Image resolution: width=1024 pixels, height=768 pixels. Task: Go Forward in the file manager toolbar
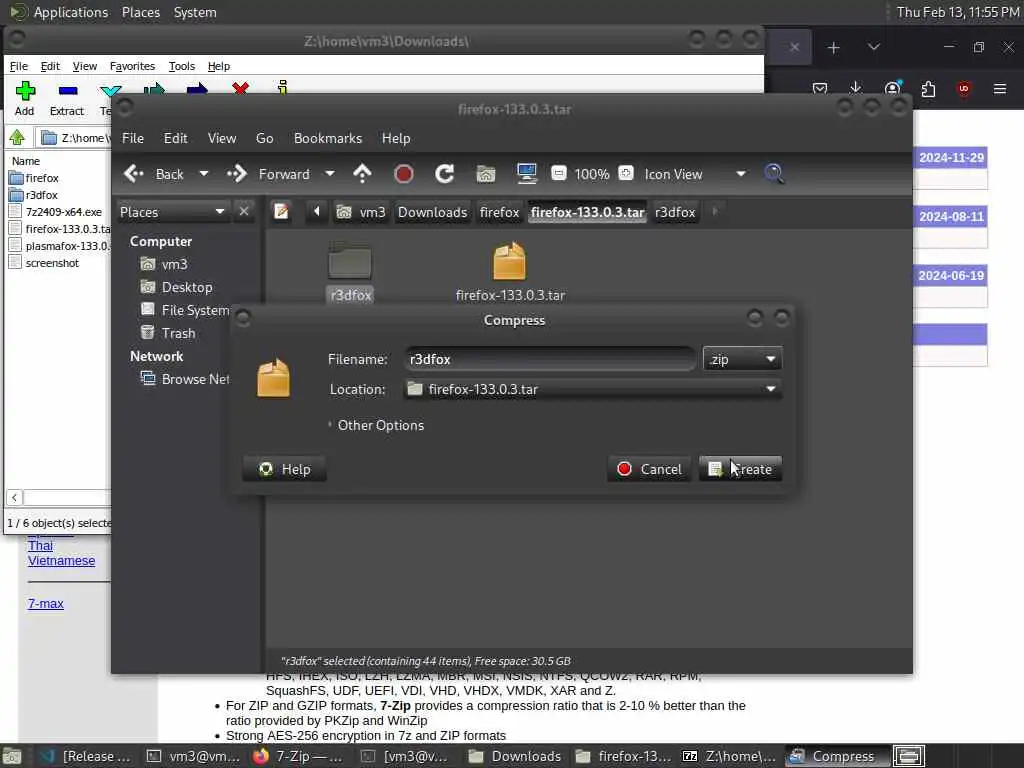[268, 174]
